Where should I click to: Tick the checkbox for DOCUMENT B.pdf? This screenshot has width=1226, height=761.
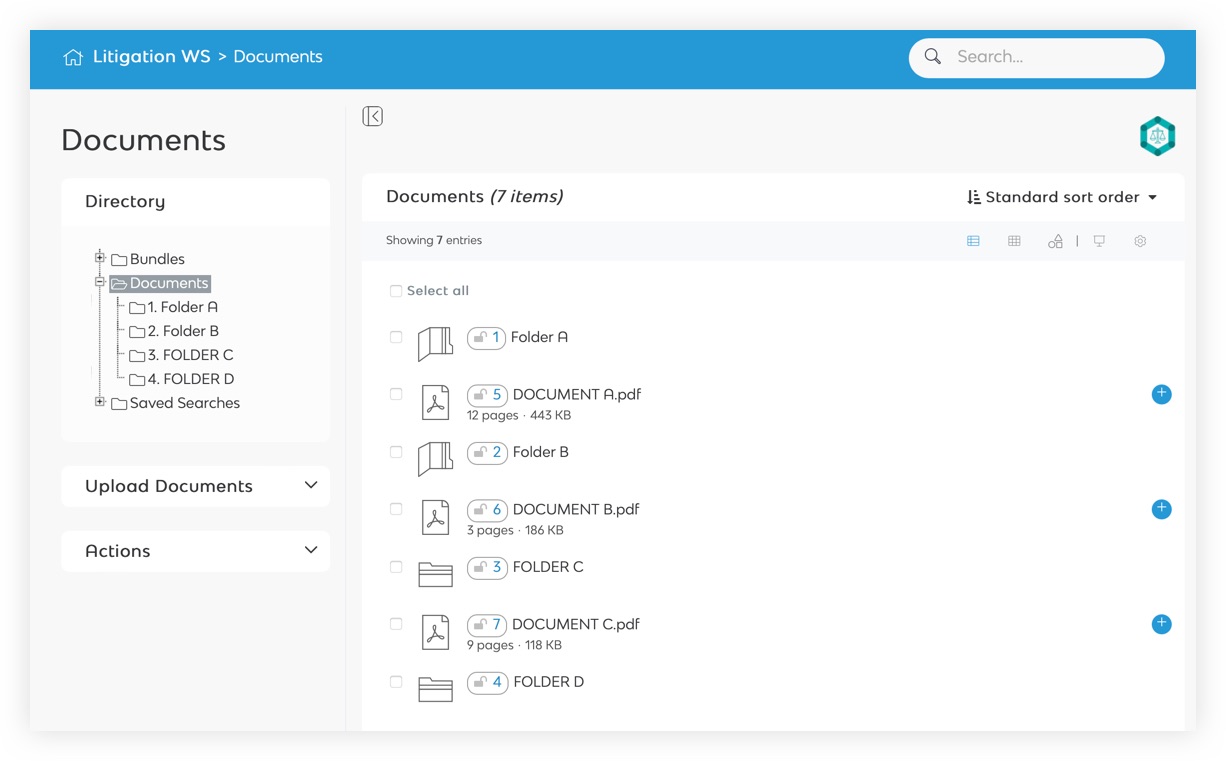pyautogui.click(x=396, y=509)
